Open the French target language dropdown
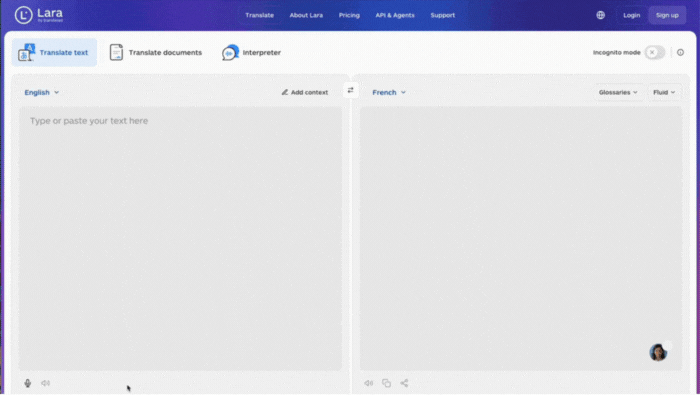Image resolution: width=700 pixels, height=395 pixels. click(x=389, y=92)
